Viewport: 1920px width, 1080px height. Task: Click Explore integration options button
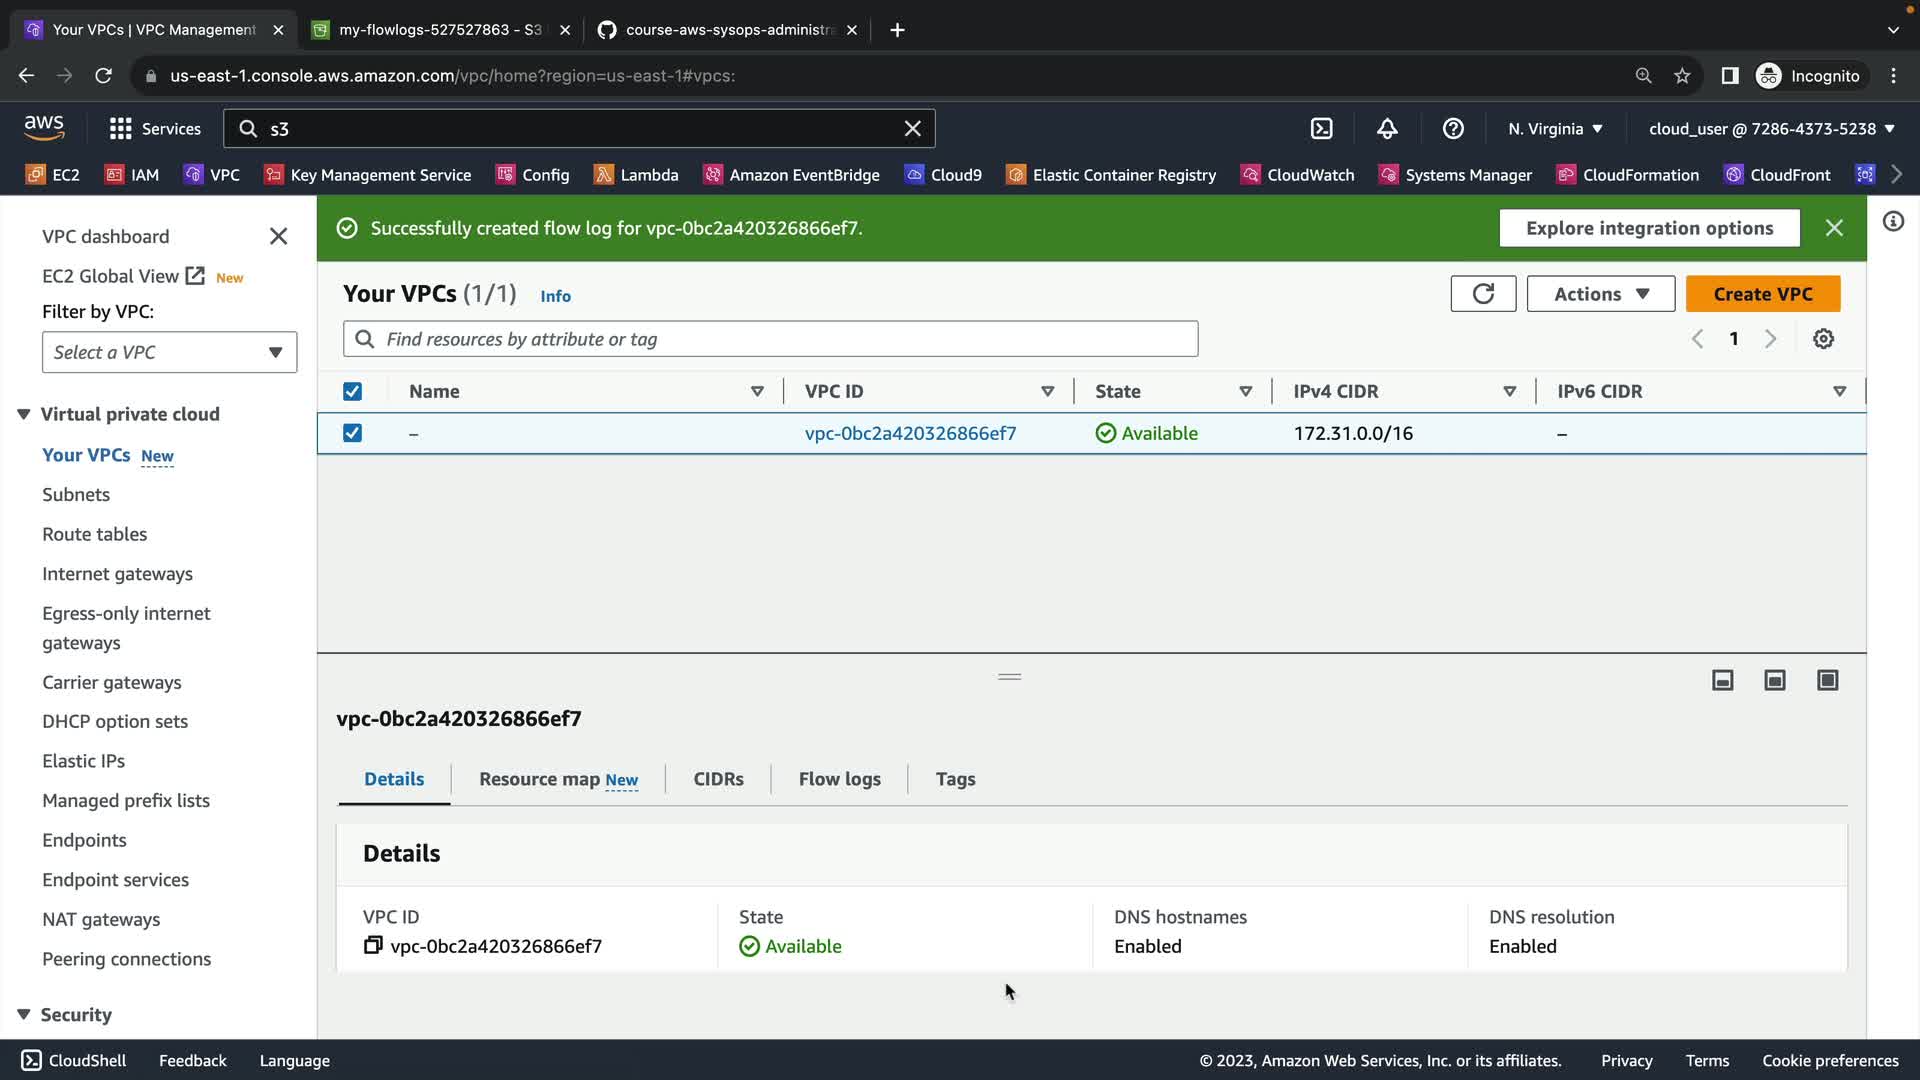pyautogui.click(x=1649, y=228)
